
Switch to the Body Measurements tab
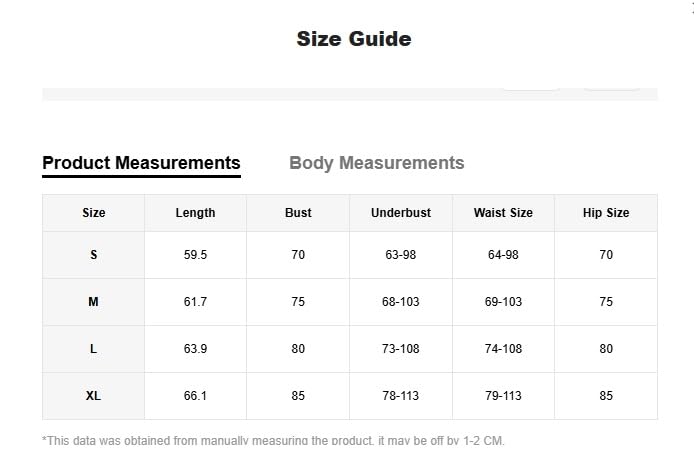pyautogui.click(x=376, y=163)
